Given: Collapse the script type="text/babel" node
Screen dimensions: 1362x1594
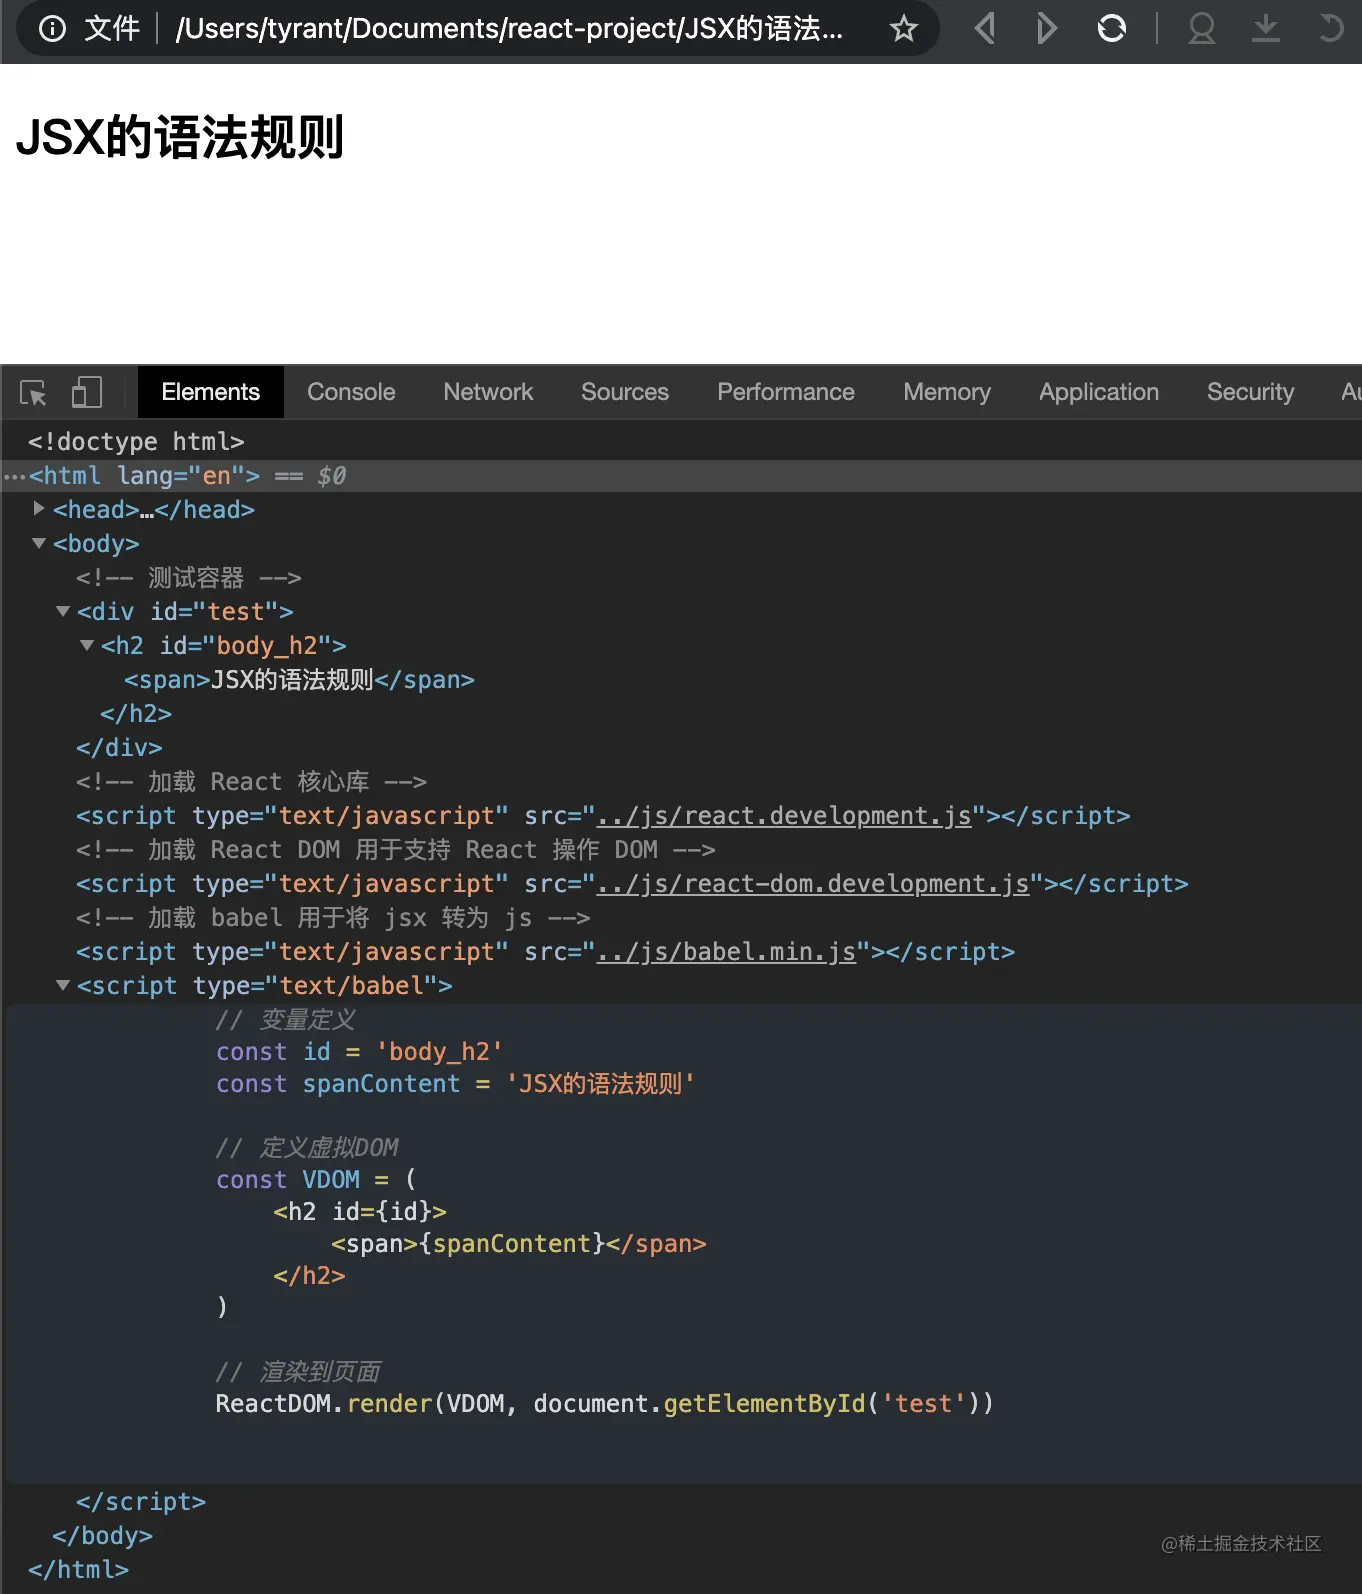Looking at the screenshot, I should point(63,985).
